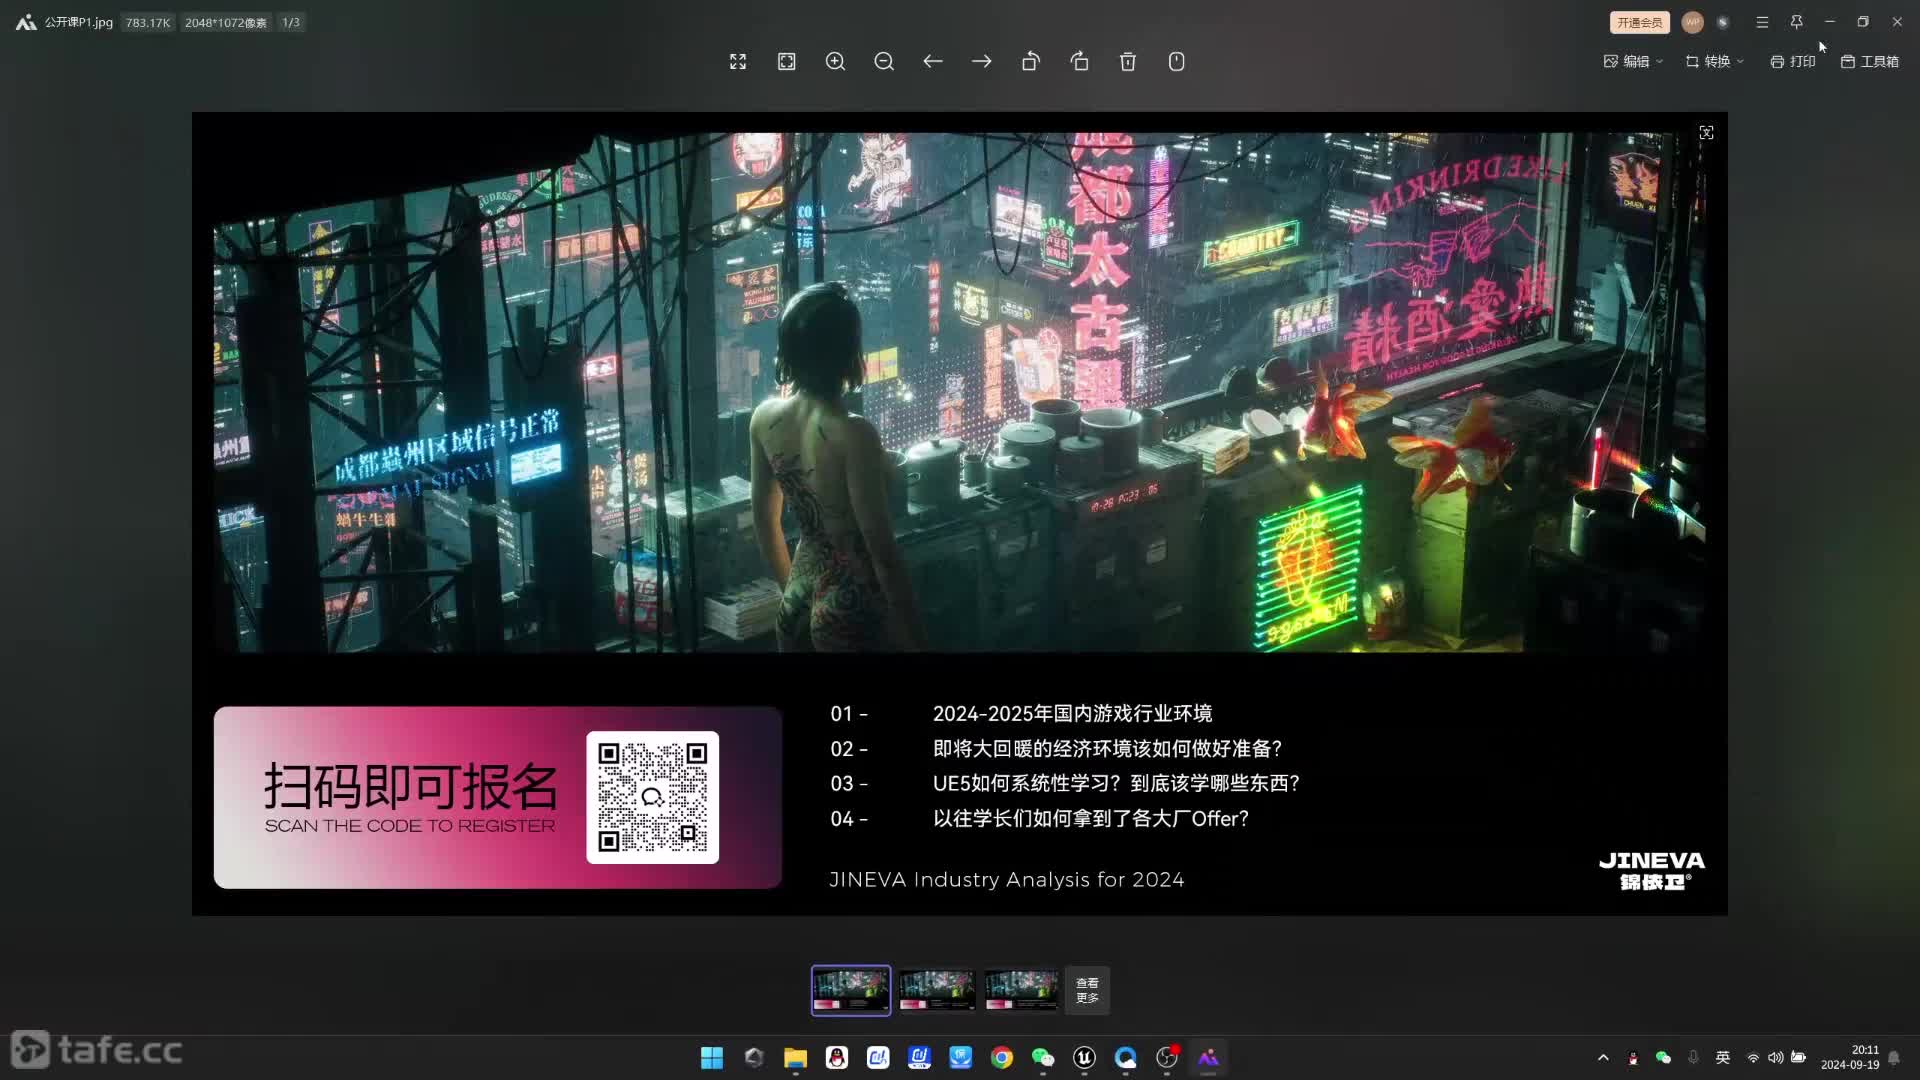This screenshot has width=1920, height=1080.
Task: Open Wi-Fi network settings in tray
Action: [1753, 1058]
